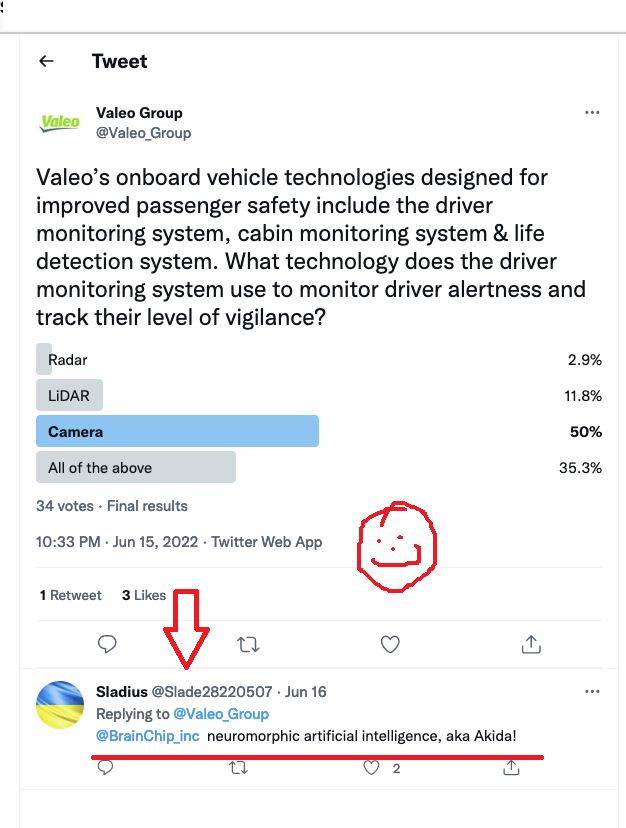The height and width of the screenshot is (828, 626).
Task: Reply to the Sladius comment
Action: [105, 768]
